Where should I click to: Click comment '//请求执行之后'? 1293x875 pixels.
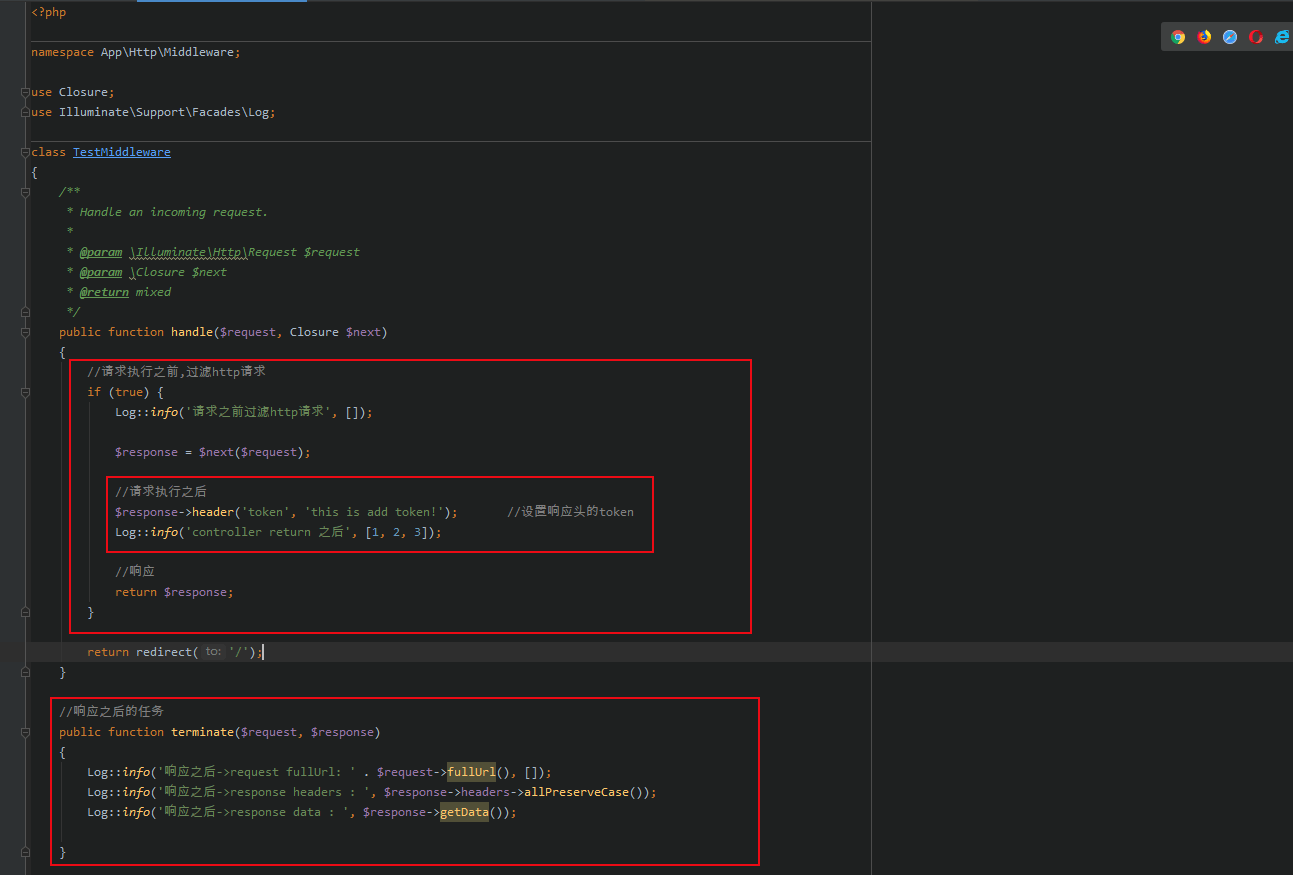pos(161,492)
